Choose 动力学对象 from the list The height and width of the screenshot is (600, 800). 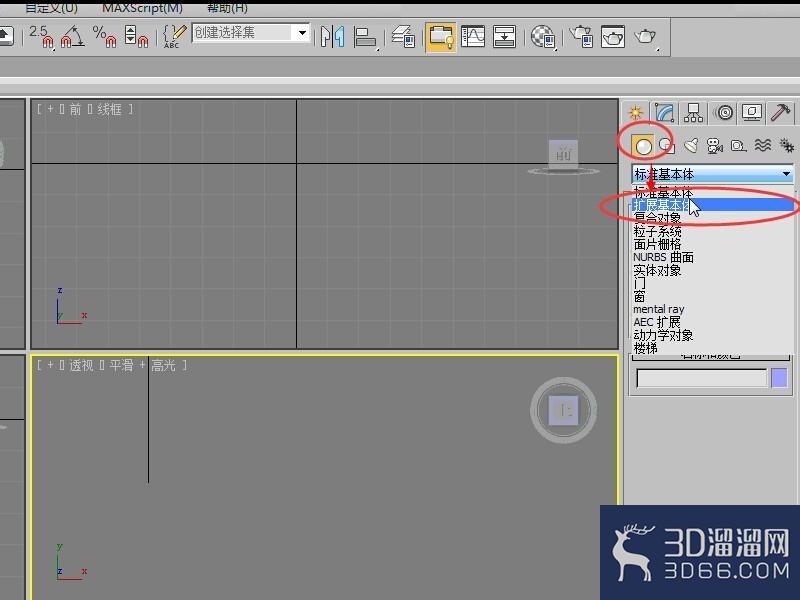pyautogui.click(x=712, y=335)
